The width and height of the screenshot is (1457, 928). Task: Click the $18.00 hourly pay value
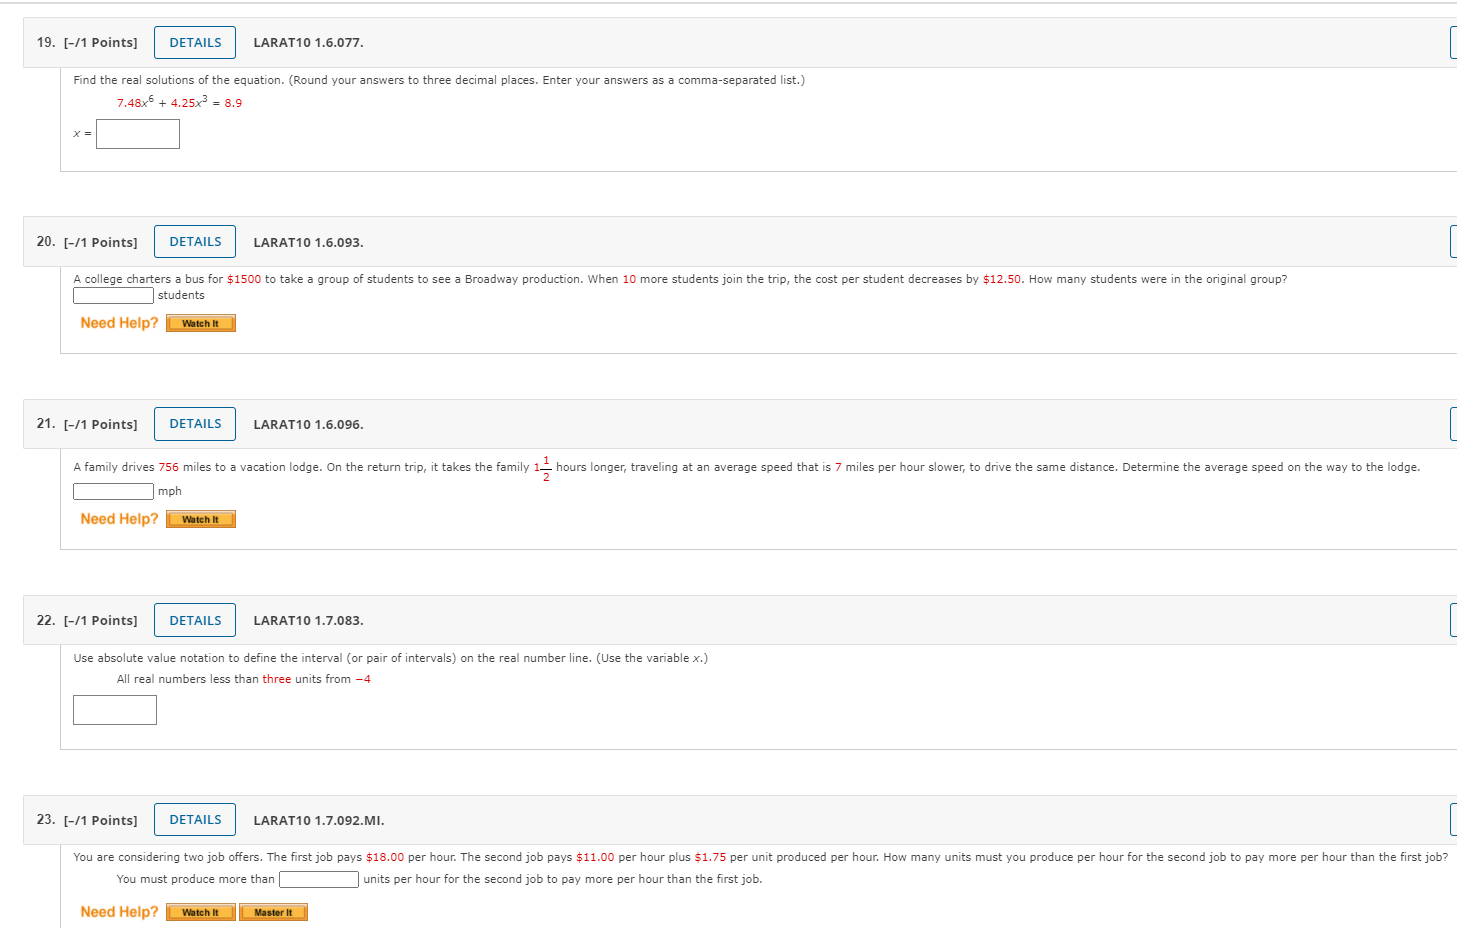point(385,857)
